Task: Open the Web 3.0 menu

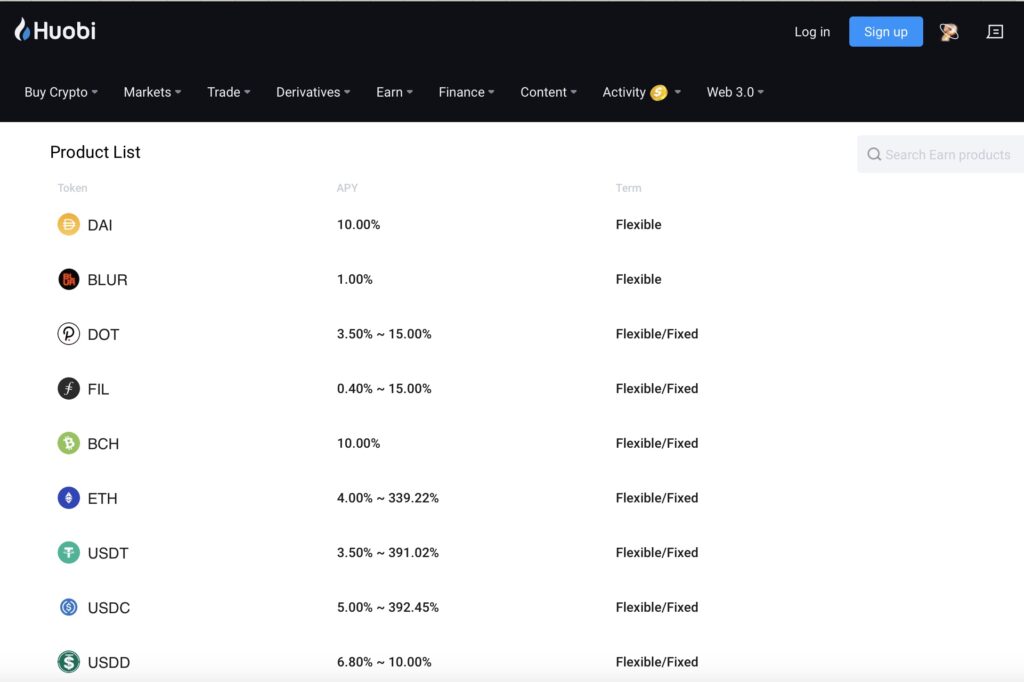Action: point(735,92)
